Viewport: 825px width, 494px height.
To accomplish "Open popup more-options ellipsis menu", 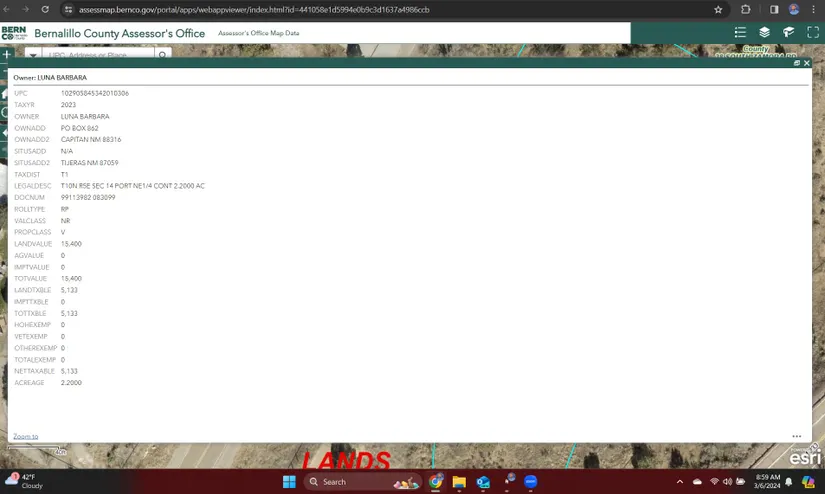I will click(x=796, y=437).
